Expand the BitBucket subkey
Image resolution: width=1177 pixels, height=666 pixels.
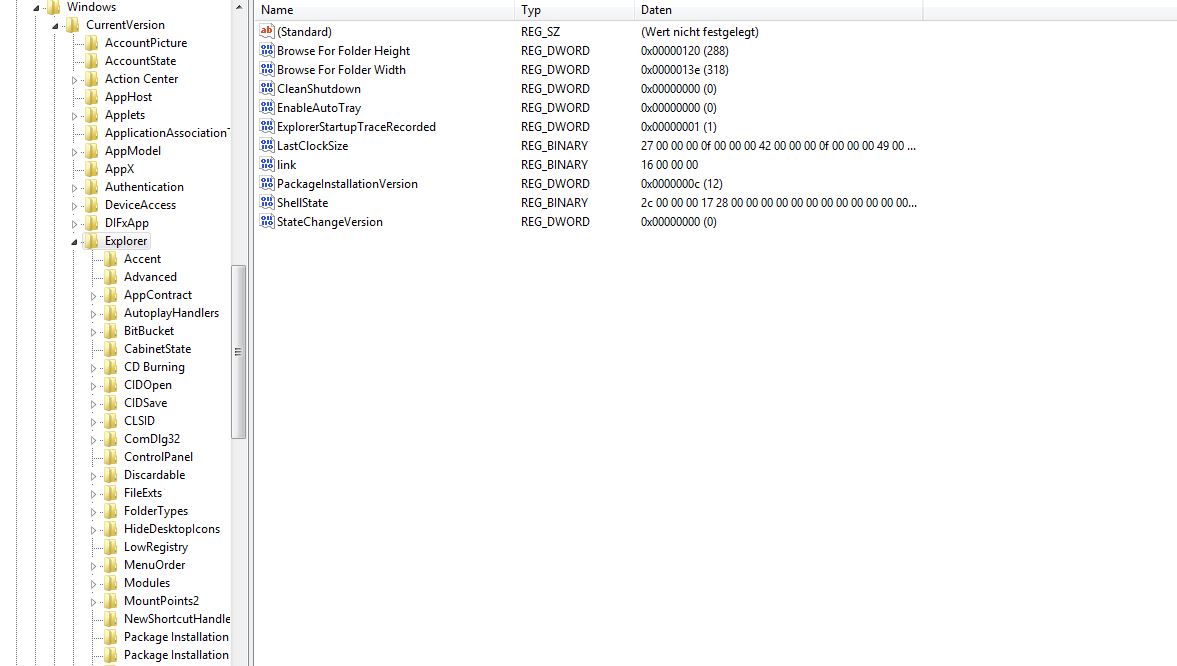point(93,332)
